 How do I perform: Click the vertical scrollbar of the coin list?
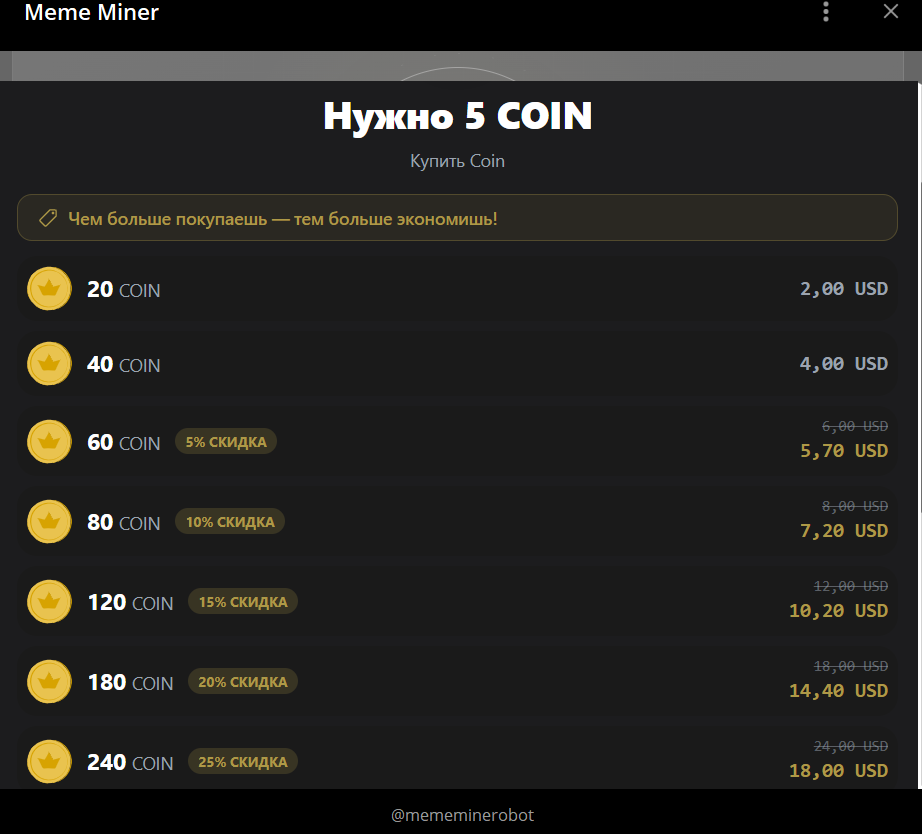coord(920,434)
